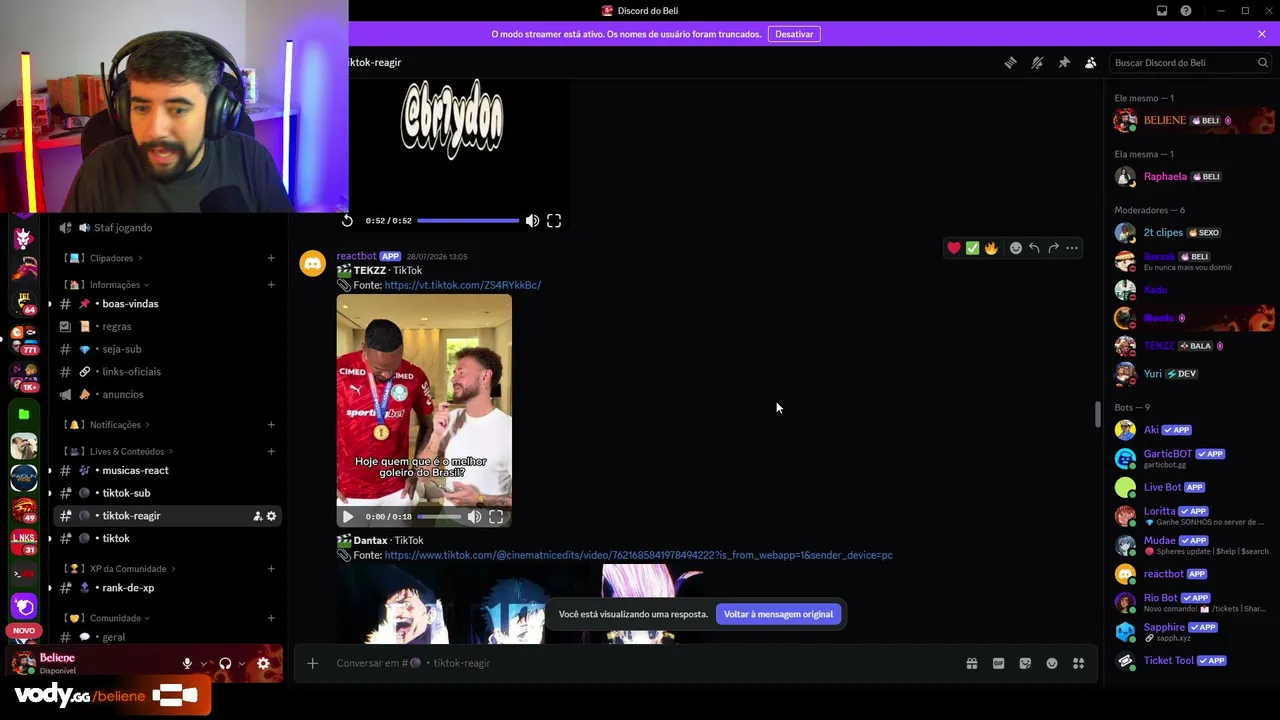The image size is (1280, 720).
Task: Edit tiktok-reagir channel settings gear
Action: pyautogui.click(x=271, y=516)
